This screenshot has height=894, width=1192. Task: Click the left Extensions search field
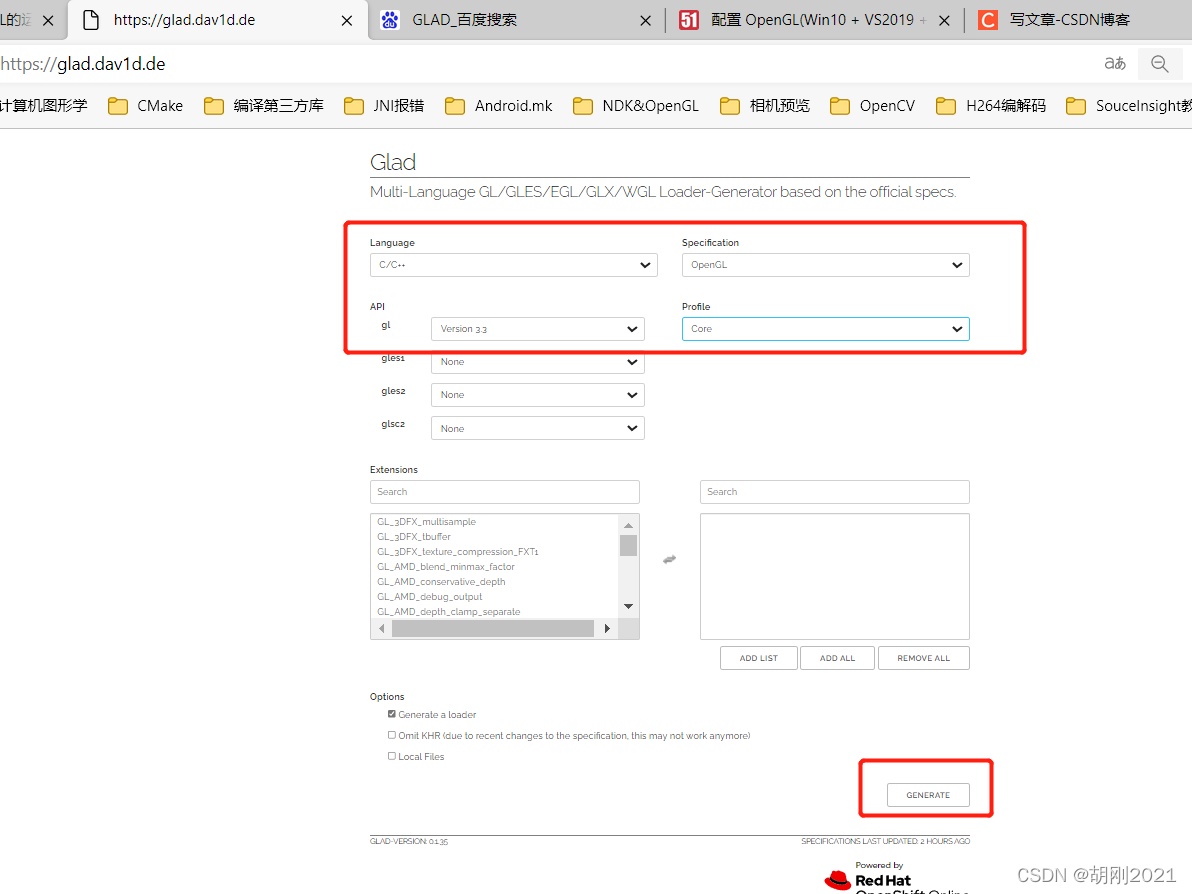click(x=504, y=492)
